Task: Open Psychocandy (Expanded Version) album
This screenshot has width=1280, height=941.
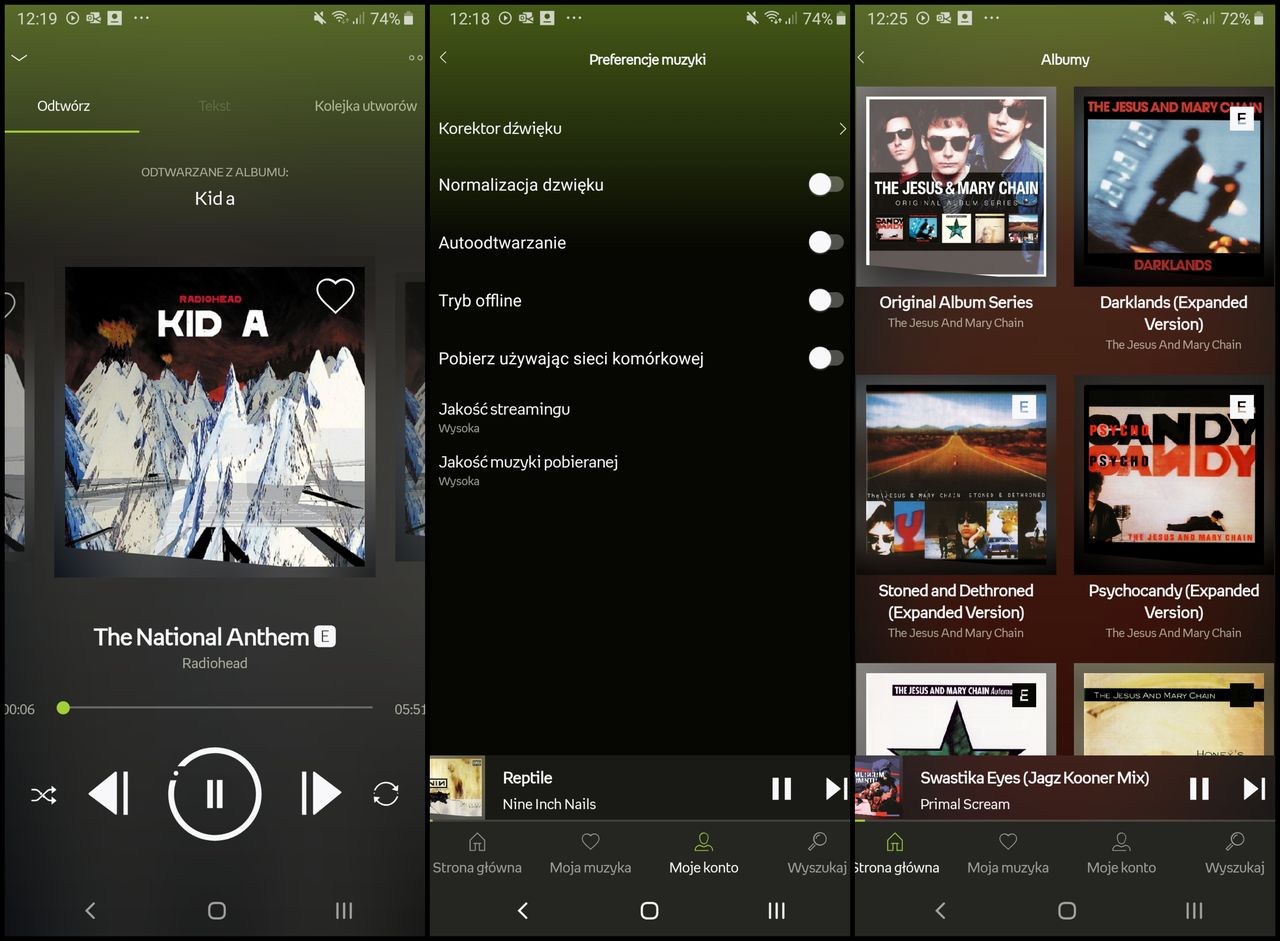Action: 1174,475
